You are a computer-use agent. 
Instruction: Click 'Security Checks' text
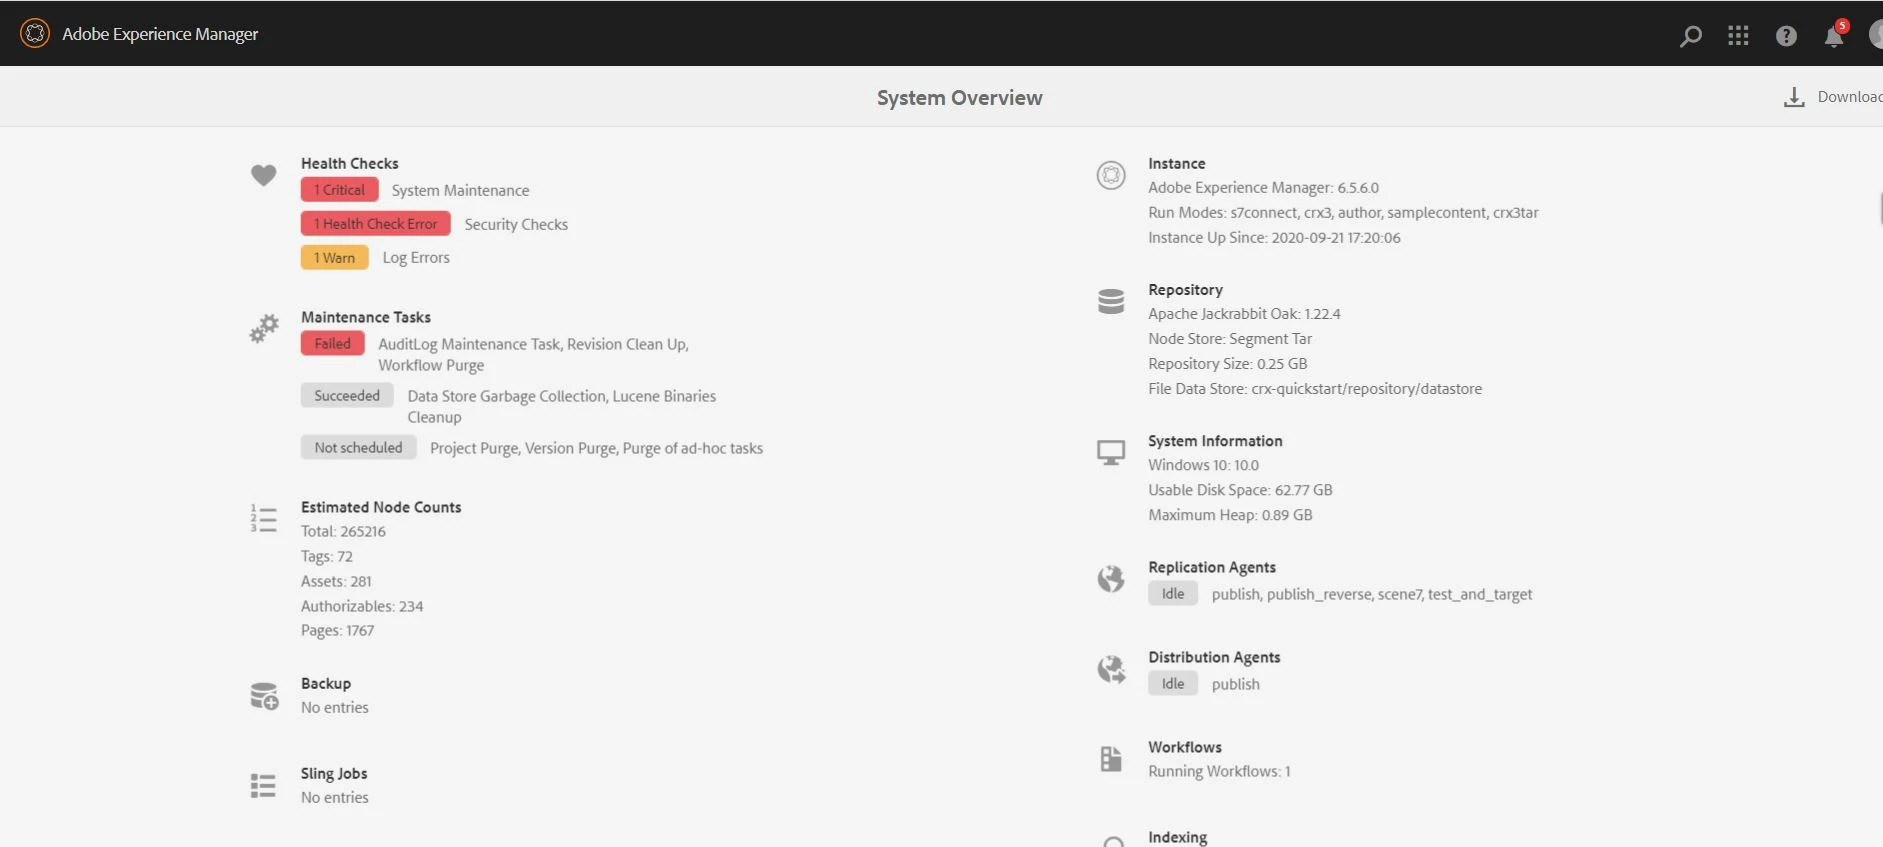516,224
